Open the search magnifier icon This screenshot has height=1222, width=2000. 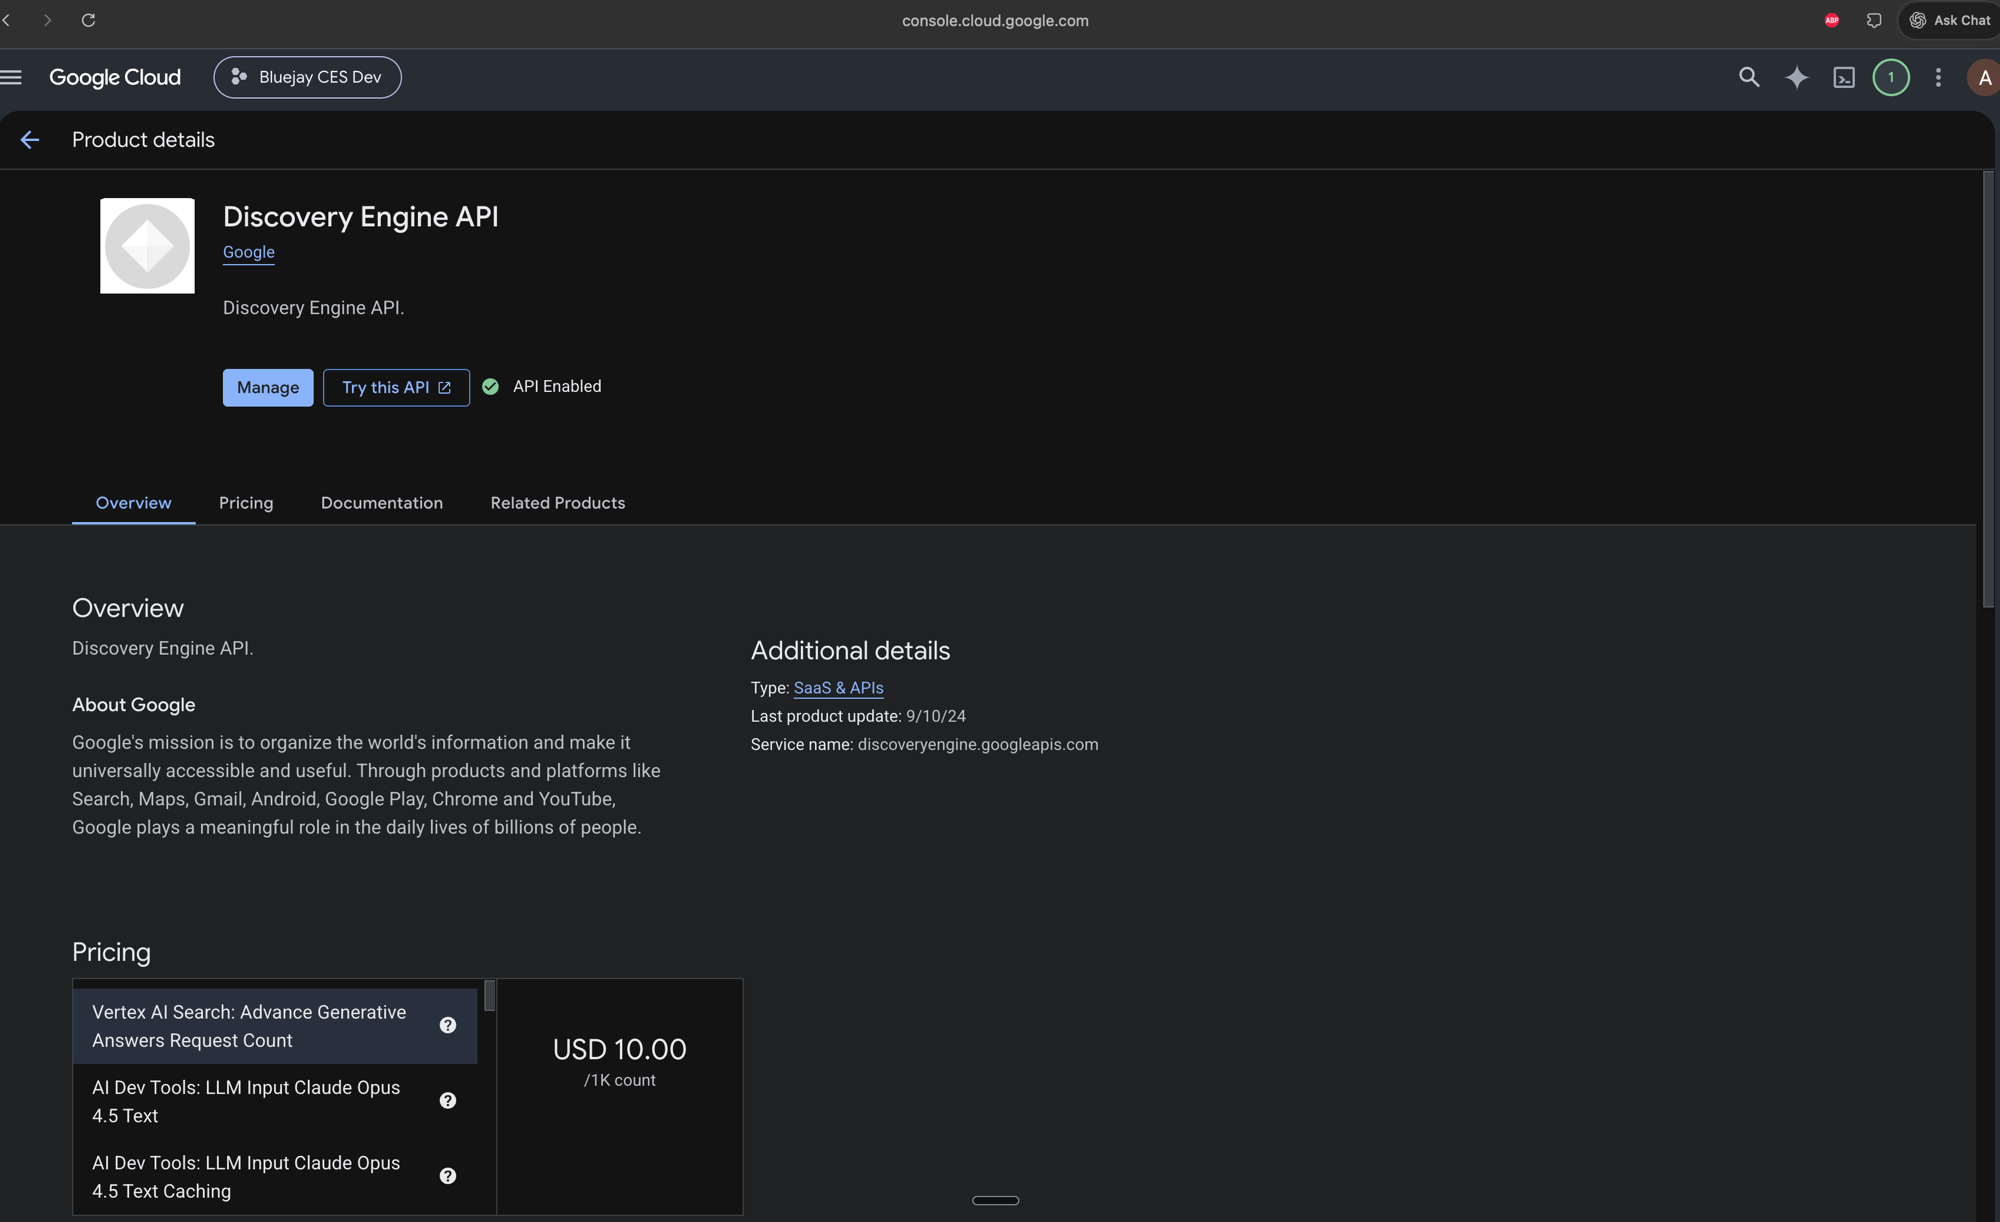[1749, 77]
